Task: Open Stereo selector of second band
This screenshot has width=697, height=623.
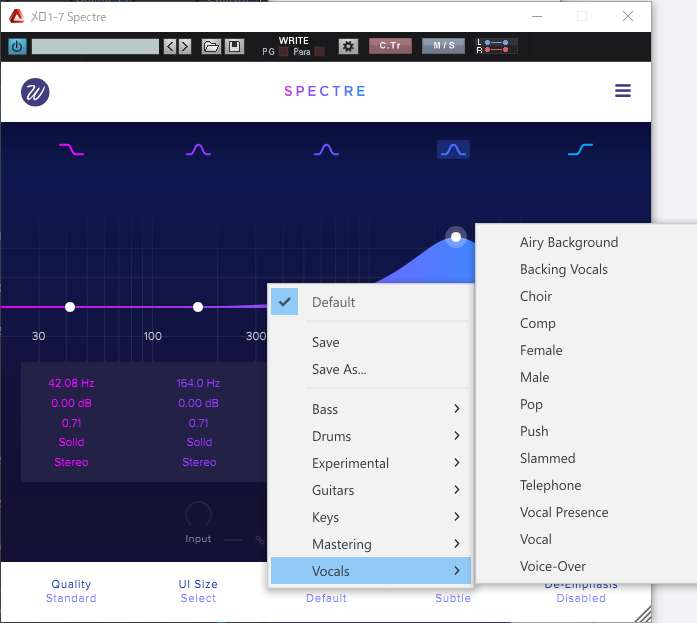Action: [199, 462]
